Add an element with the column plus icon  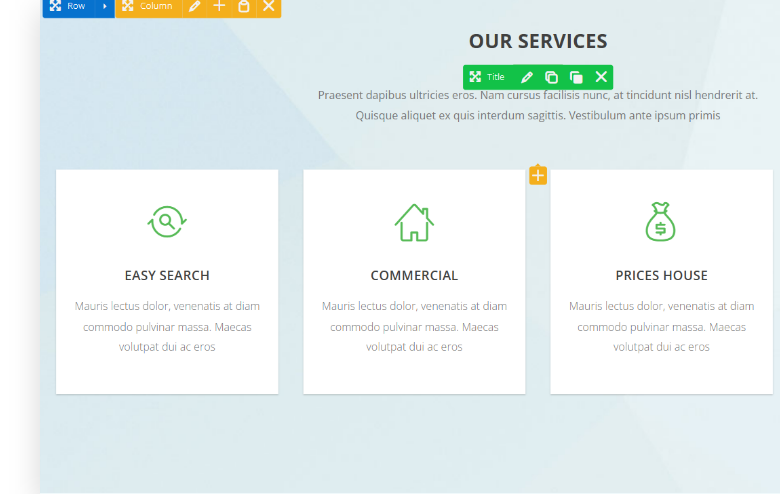tap(219, 6)
